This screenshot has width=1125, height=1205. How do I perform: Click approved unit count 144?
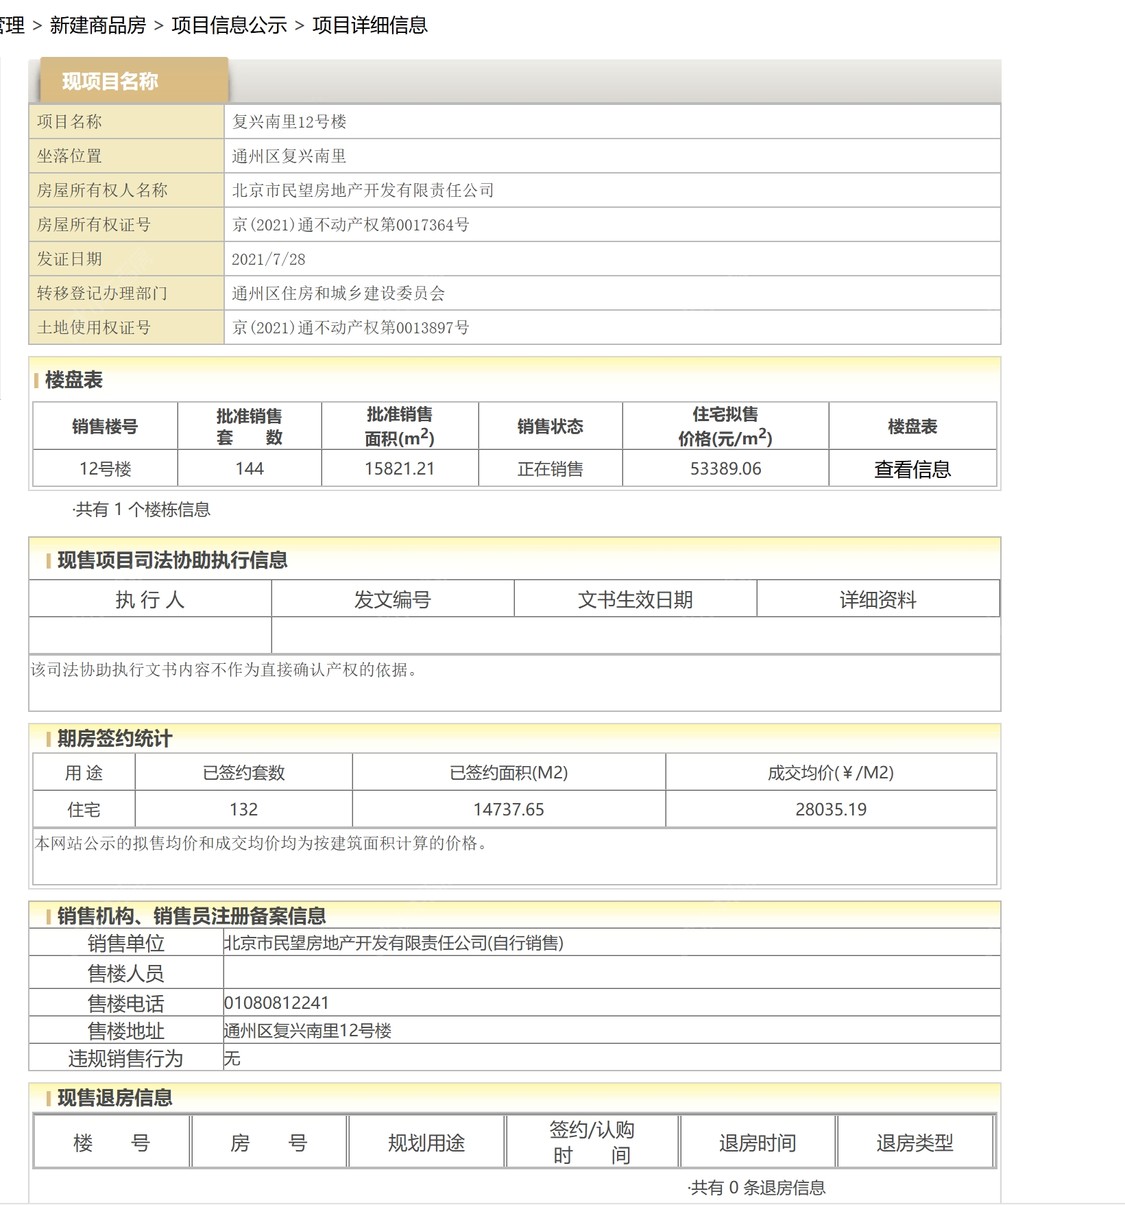(x=249, y=468)
